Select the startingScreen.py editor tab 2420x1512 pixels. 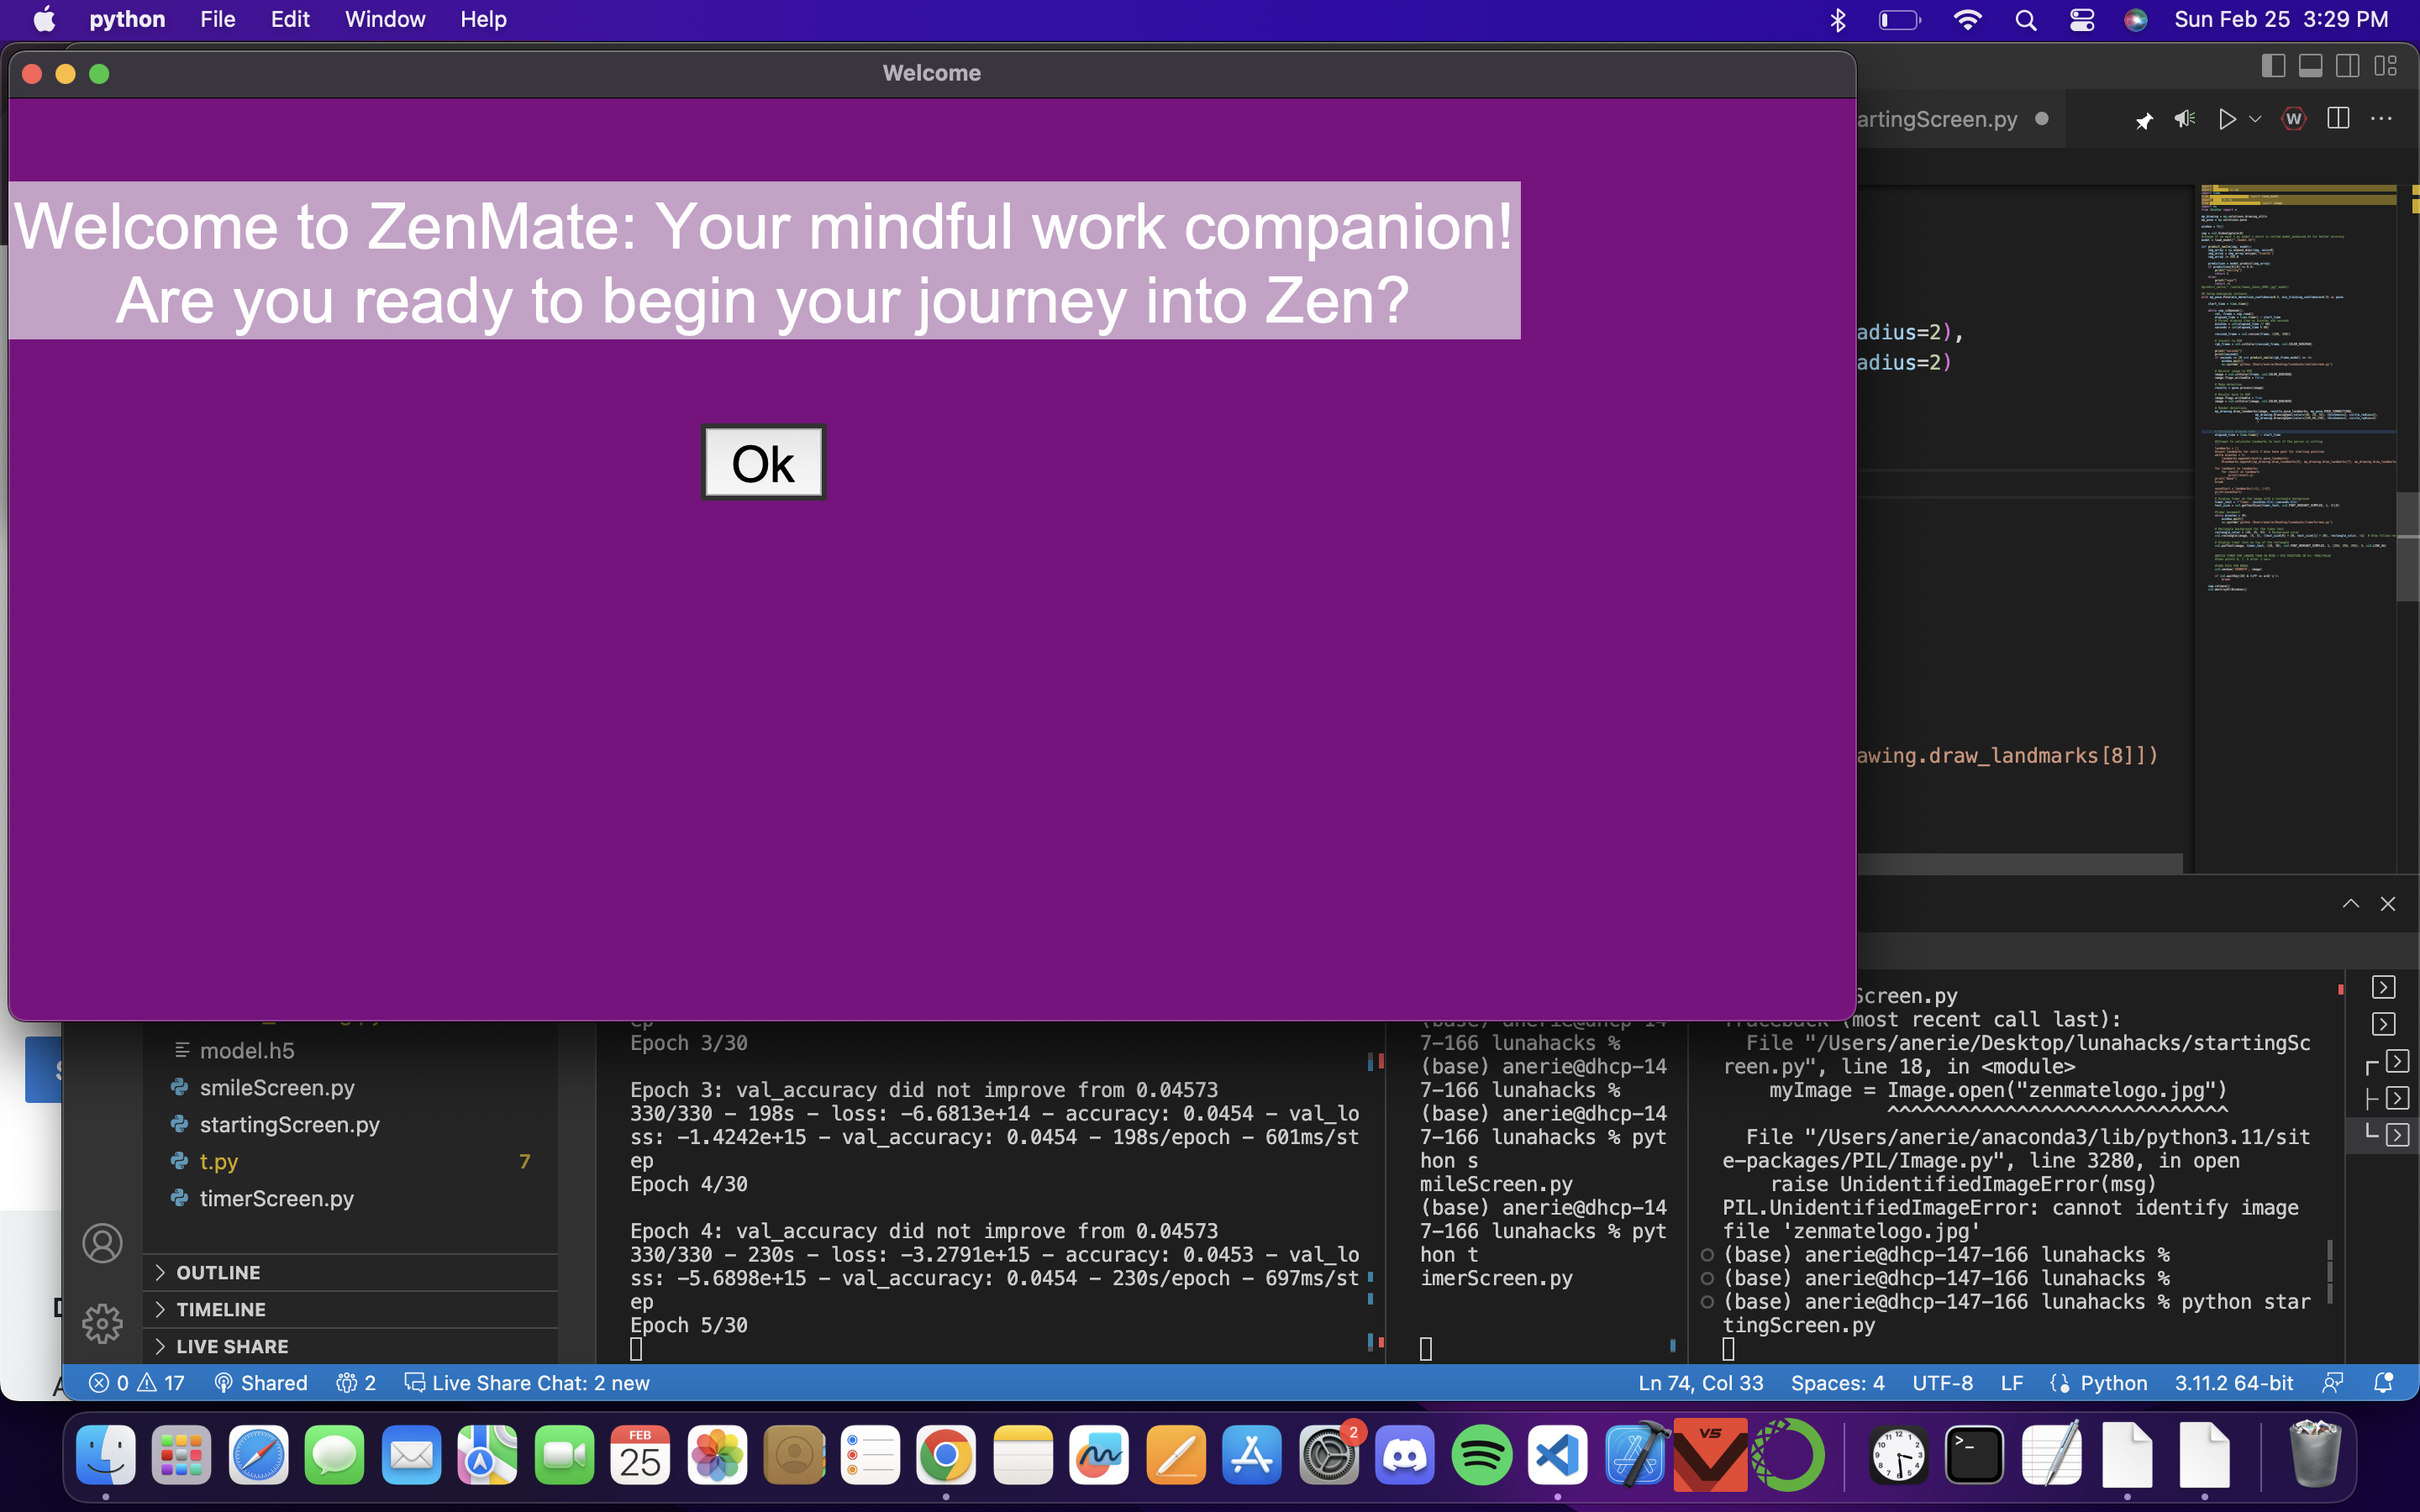tap(1937, 119)
